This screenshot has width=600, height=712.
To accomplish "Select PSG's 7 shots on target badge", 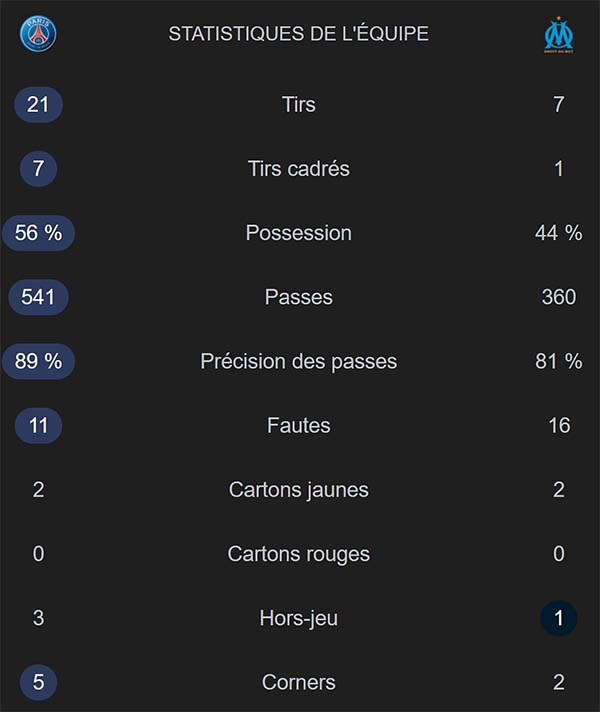I will pos(38,168).
